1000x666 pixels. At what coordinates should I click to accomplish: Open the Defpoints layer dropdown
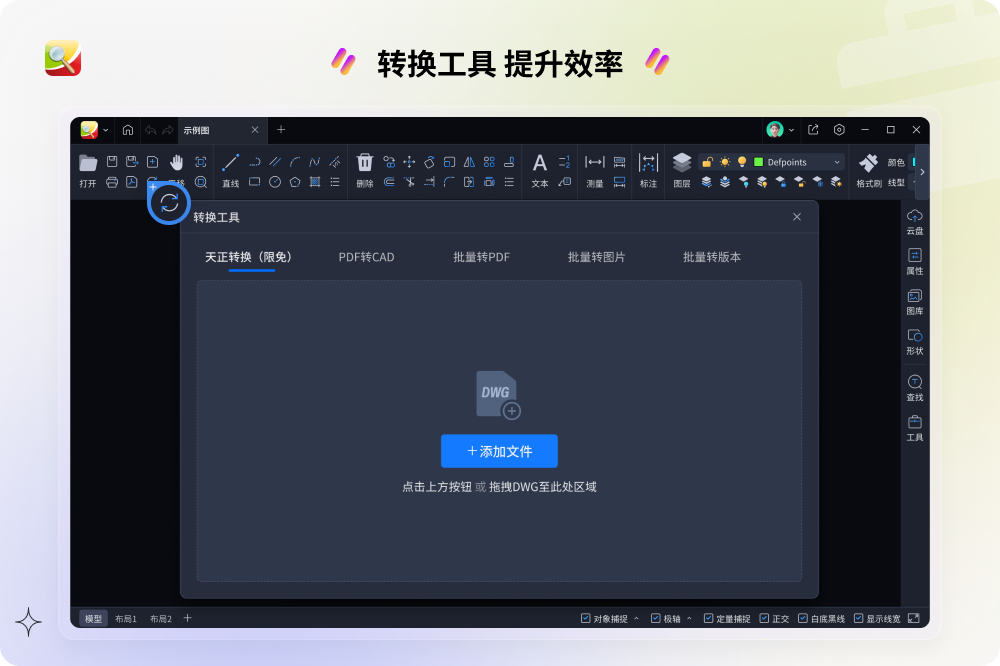pos(837,161)
